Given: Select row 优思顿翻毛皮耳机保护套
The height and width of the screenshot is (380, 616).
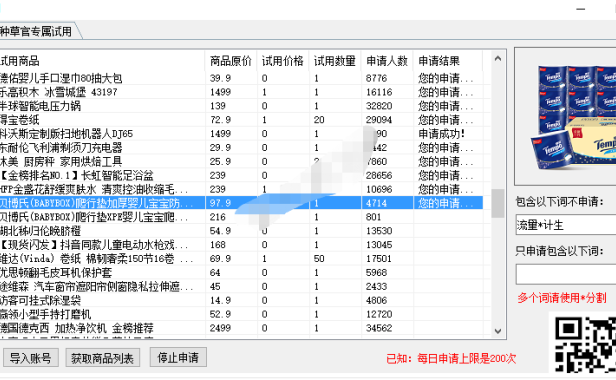Looking at the screenshot, I should pos(241,272).
